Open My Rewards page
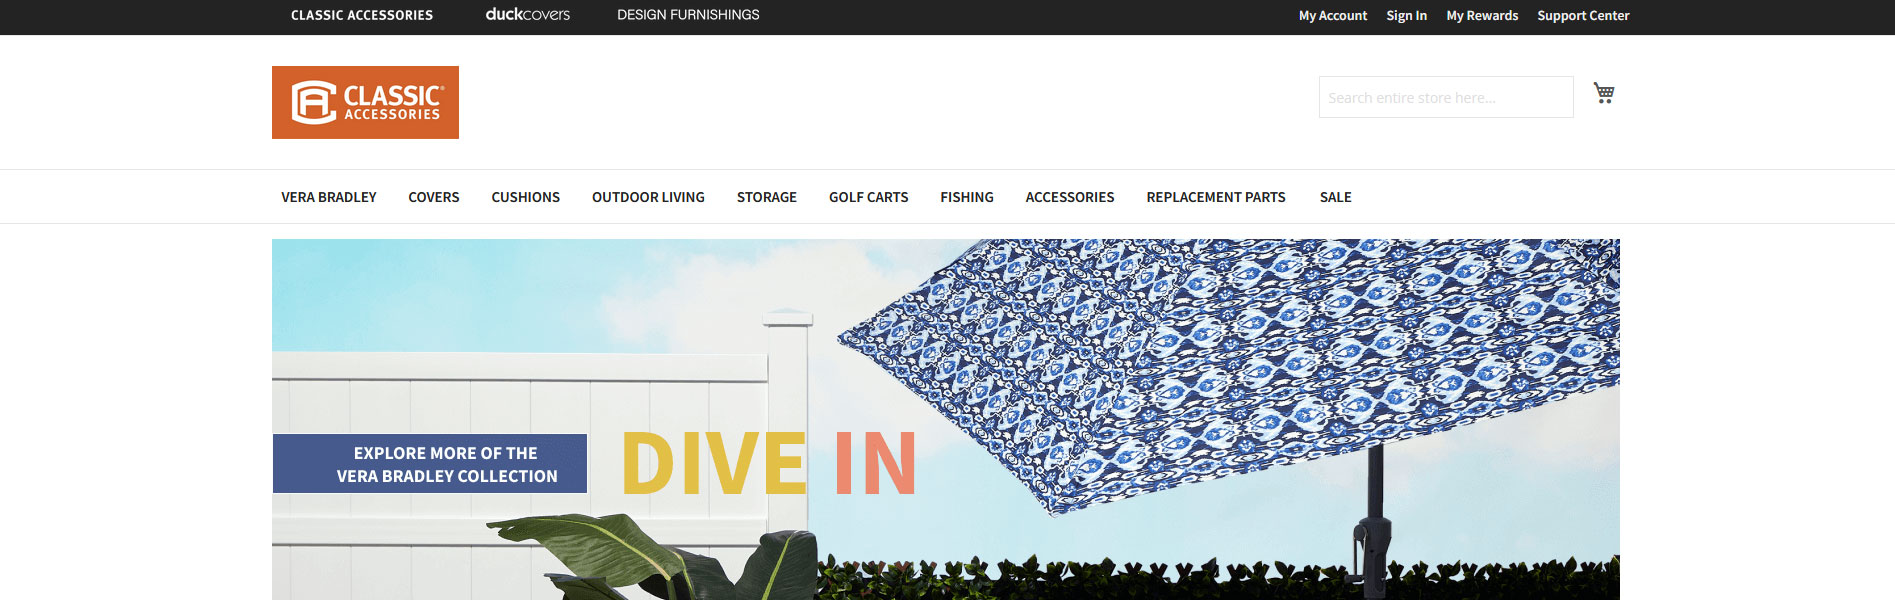1895x600 pixels. [x=1482, y=16]
